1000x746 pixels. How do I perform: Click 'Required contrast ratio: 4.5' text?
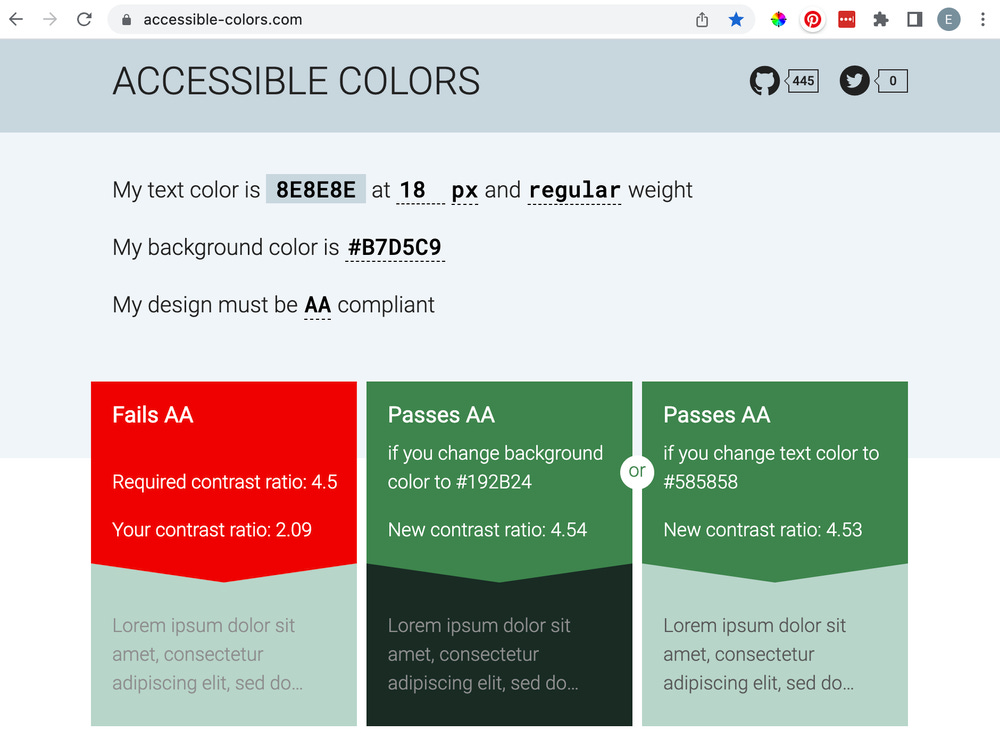click(224, 482)
